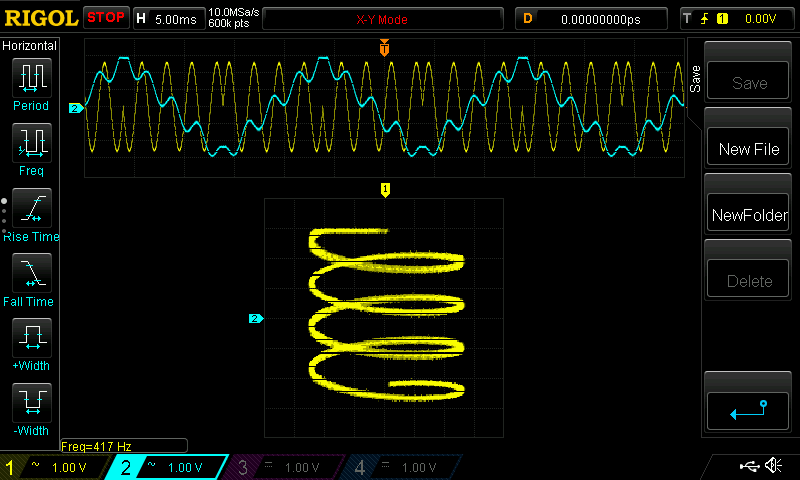Click the orange trigger position marker

pyautogui.click(x=385, y=48)
